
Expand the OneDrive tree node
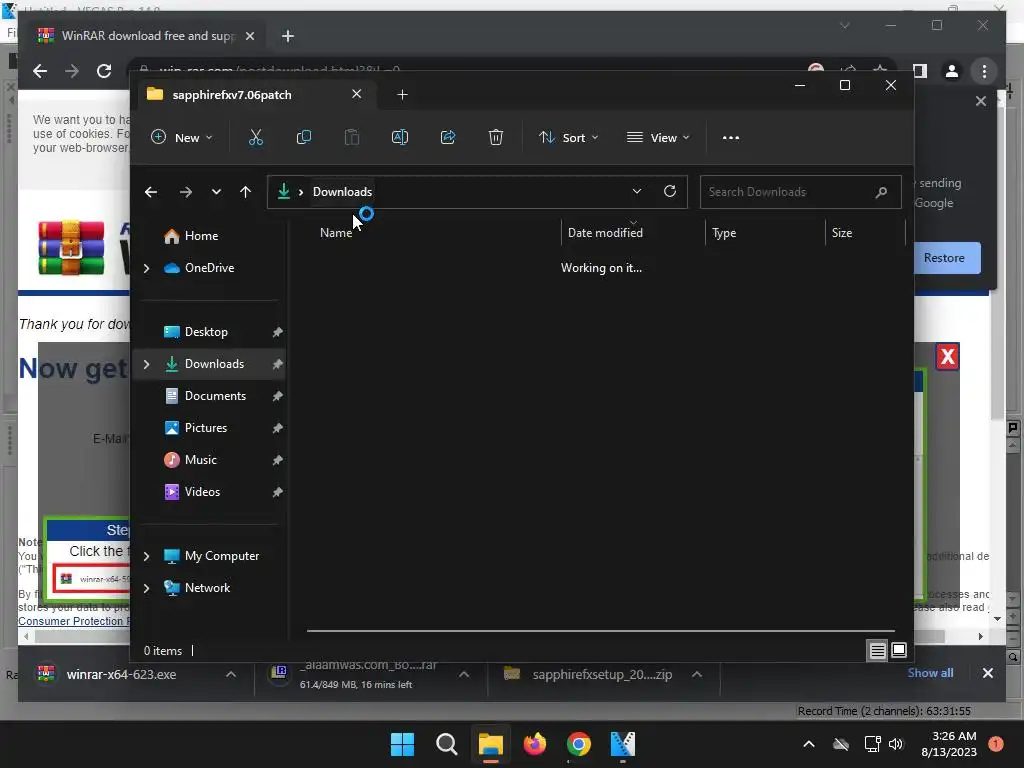[147, 268]
